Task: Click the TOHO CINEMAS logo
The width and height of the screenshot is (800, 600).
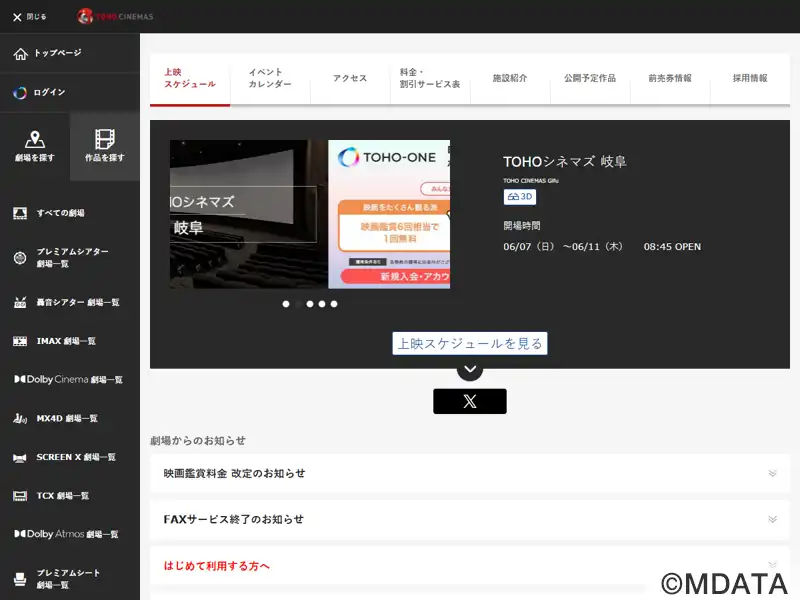Action: click(115, 16)
